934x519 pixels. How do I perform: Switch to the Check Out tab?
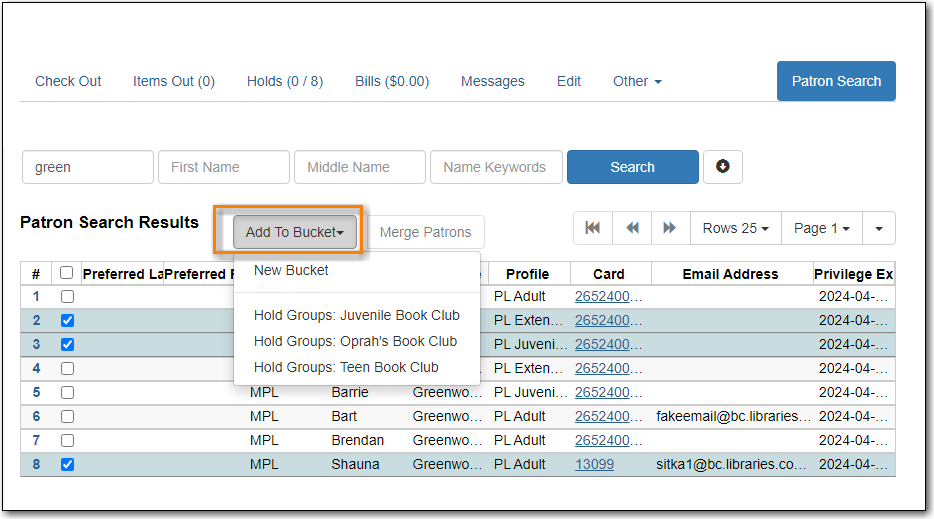[x=68, y=81]
